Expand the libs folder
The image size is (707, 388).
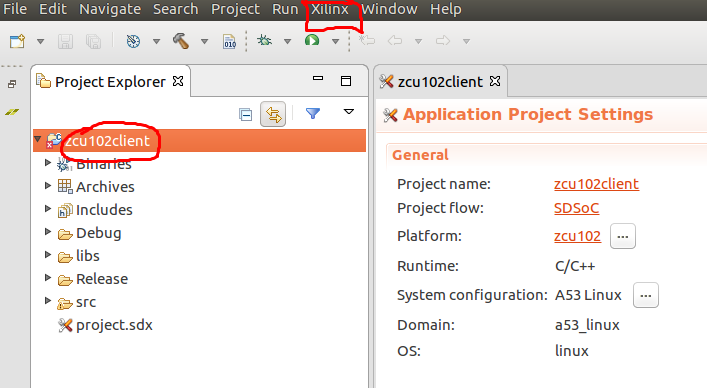point(48,254)
